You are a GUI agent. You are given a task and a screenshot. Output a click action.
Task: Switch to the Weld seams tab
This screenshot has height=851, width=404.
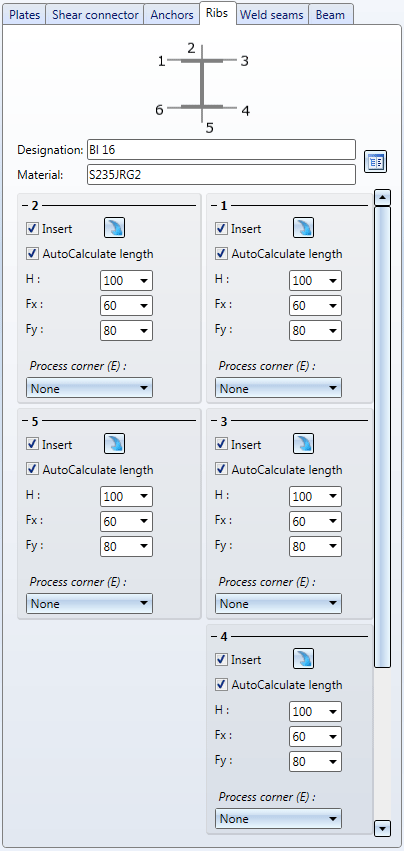click(272, 15)
